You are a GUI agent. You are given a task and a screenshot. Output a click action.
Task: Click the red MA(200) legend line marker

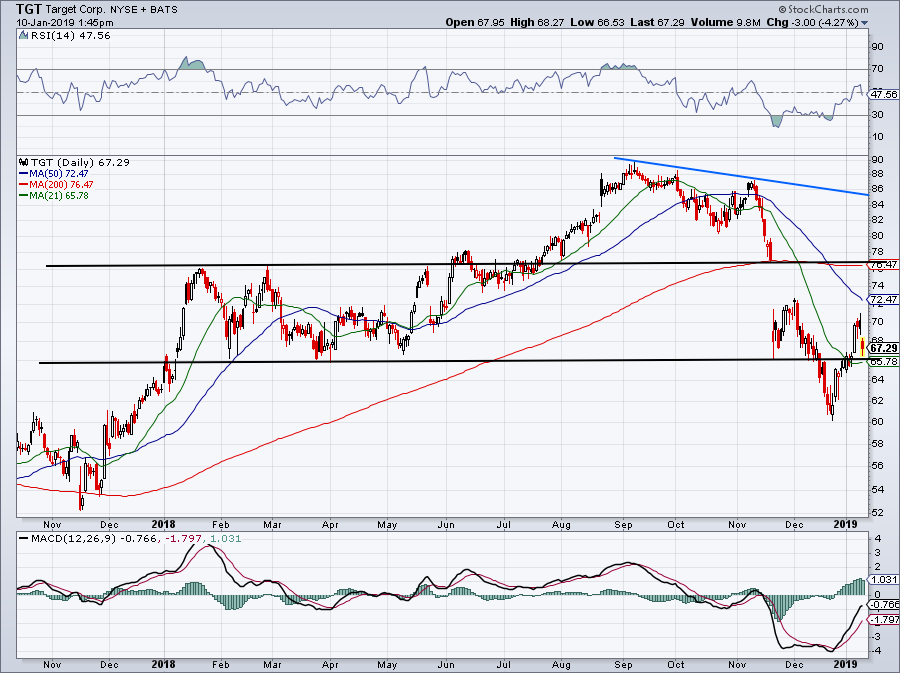coord(24,185)
